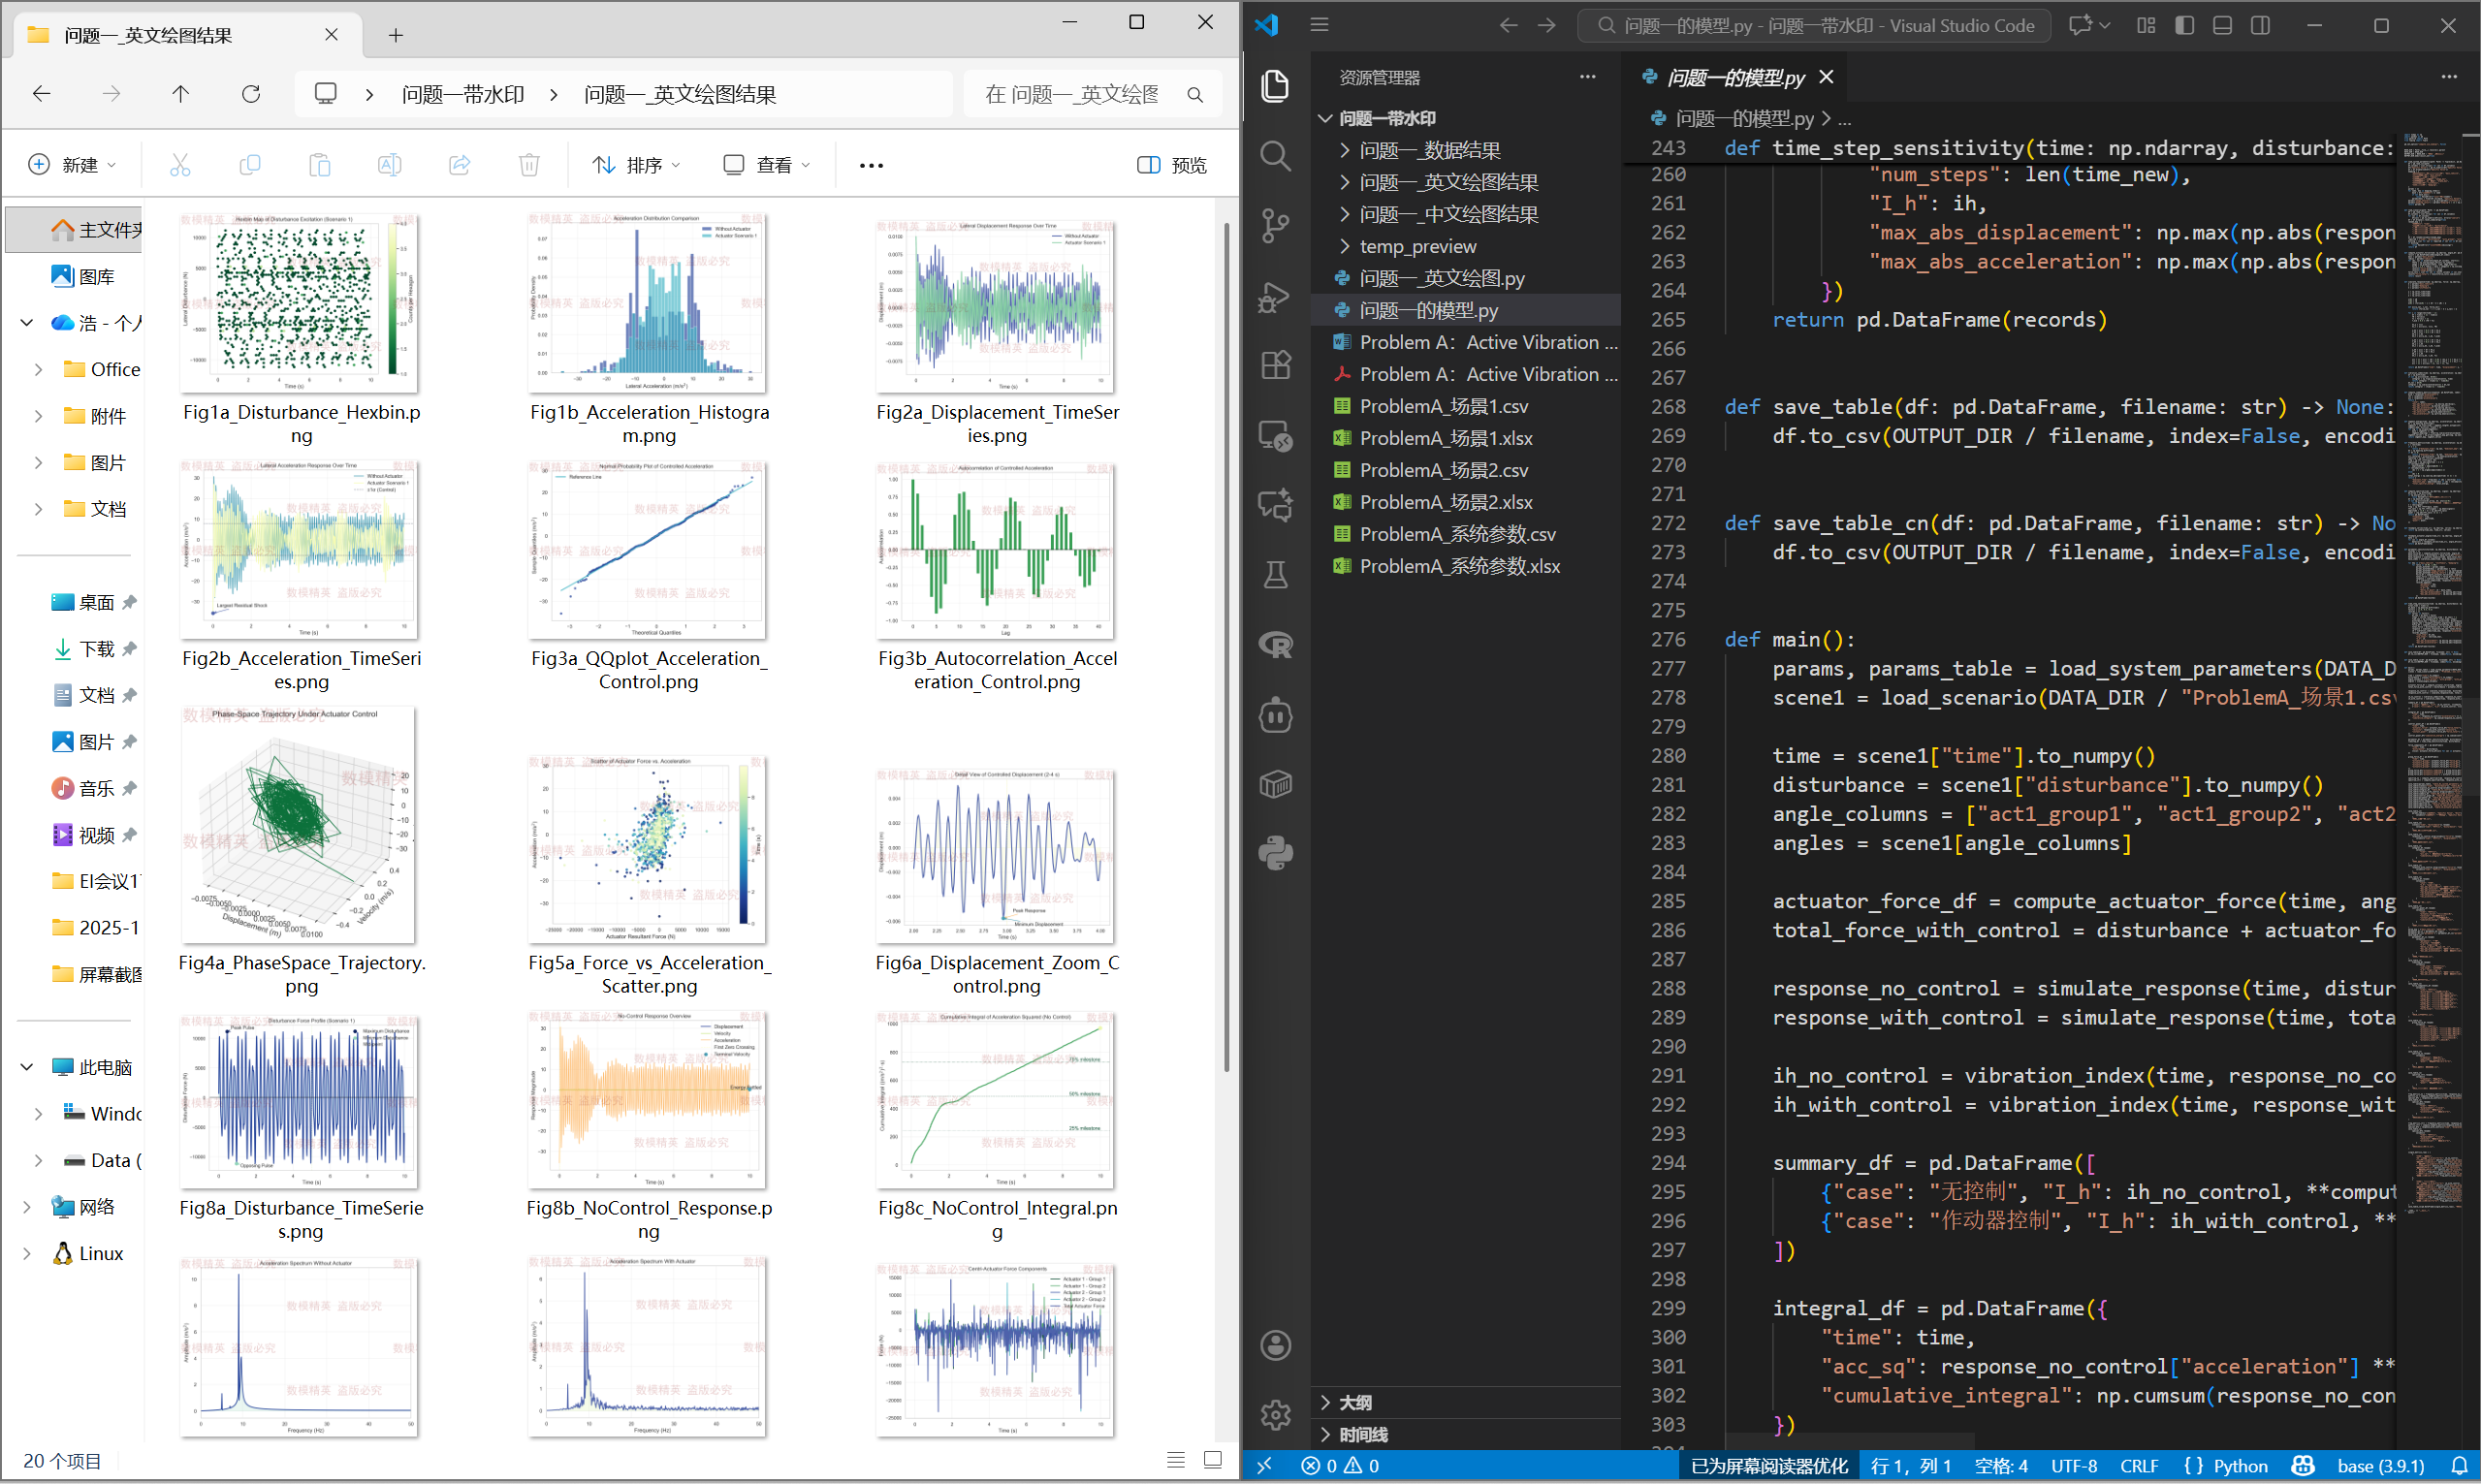The width and height of the screenshot is (2481, 1484).
Task: Click the 新建 new button
Action: click(72, 165)
